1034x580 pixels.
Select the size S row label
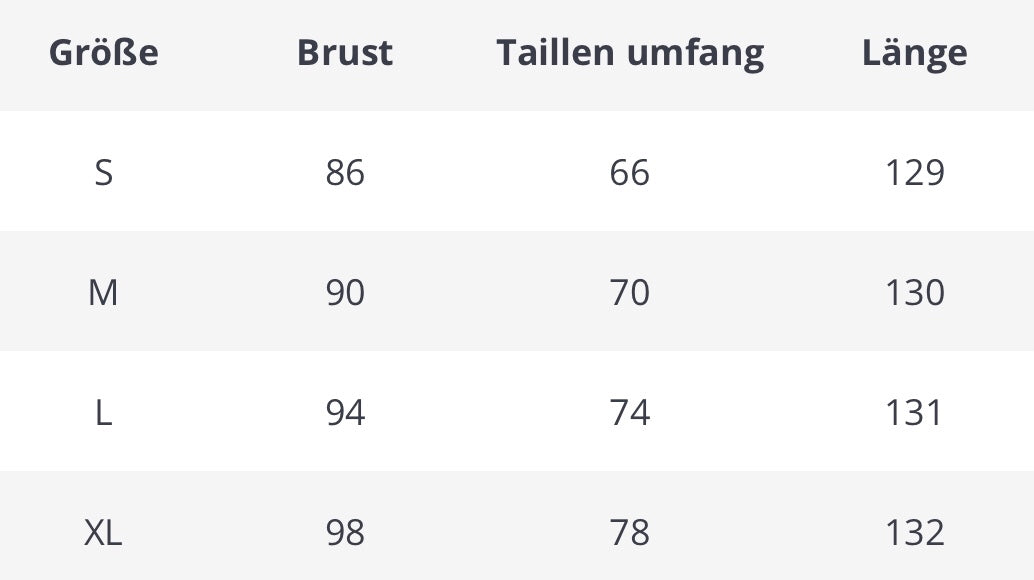[103, 173]
